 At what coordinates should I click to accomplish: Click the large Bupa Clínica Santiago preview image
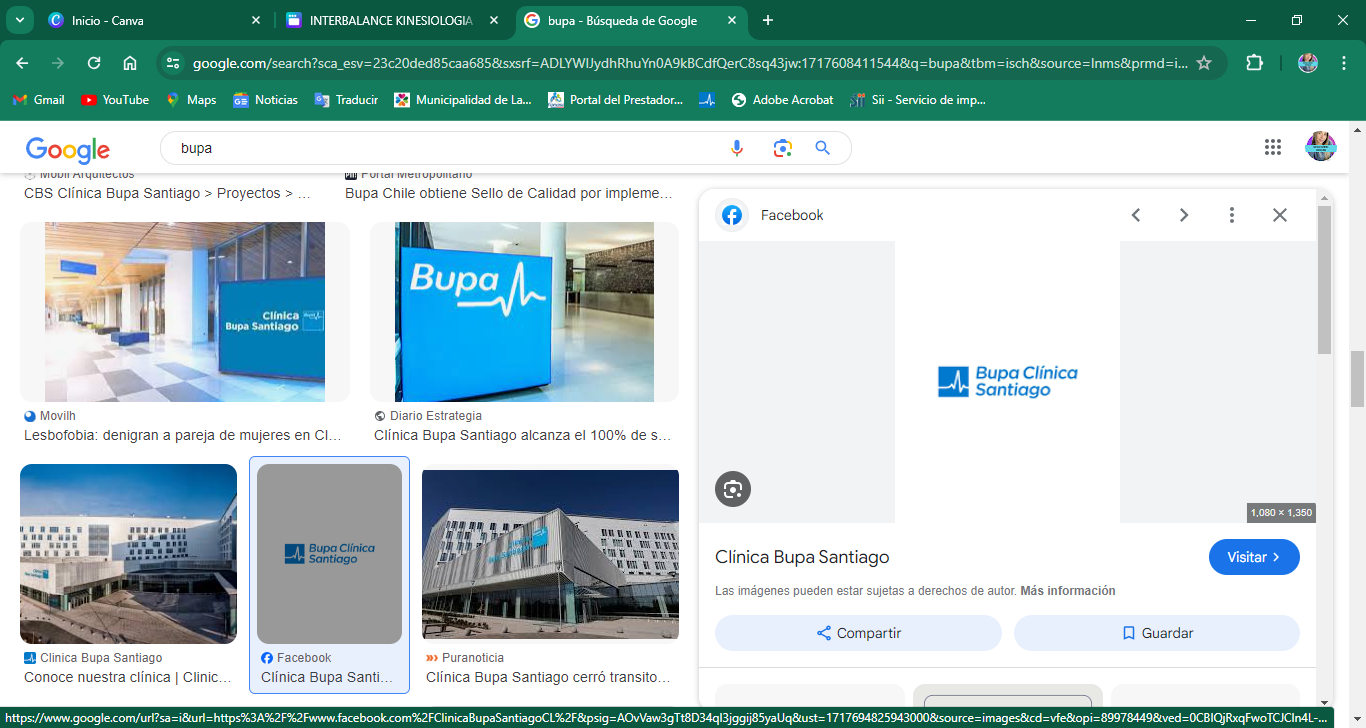click(1007, 382)
